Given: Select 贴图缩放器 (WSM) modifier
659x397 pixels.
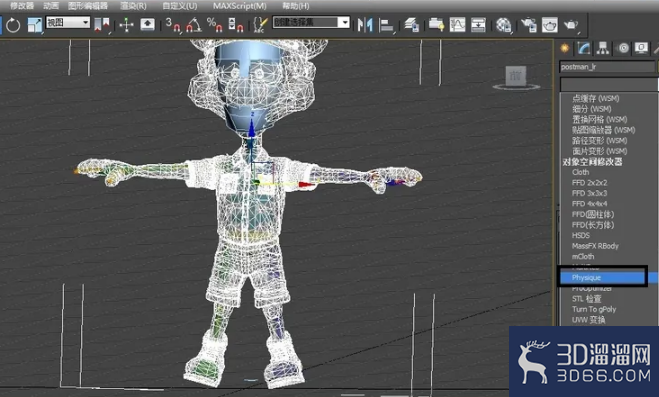Looking at the screenshot, I should 604,130.
